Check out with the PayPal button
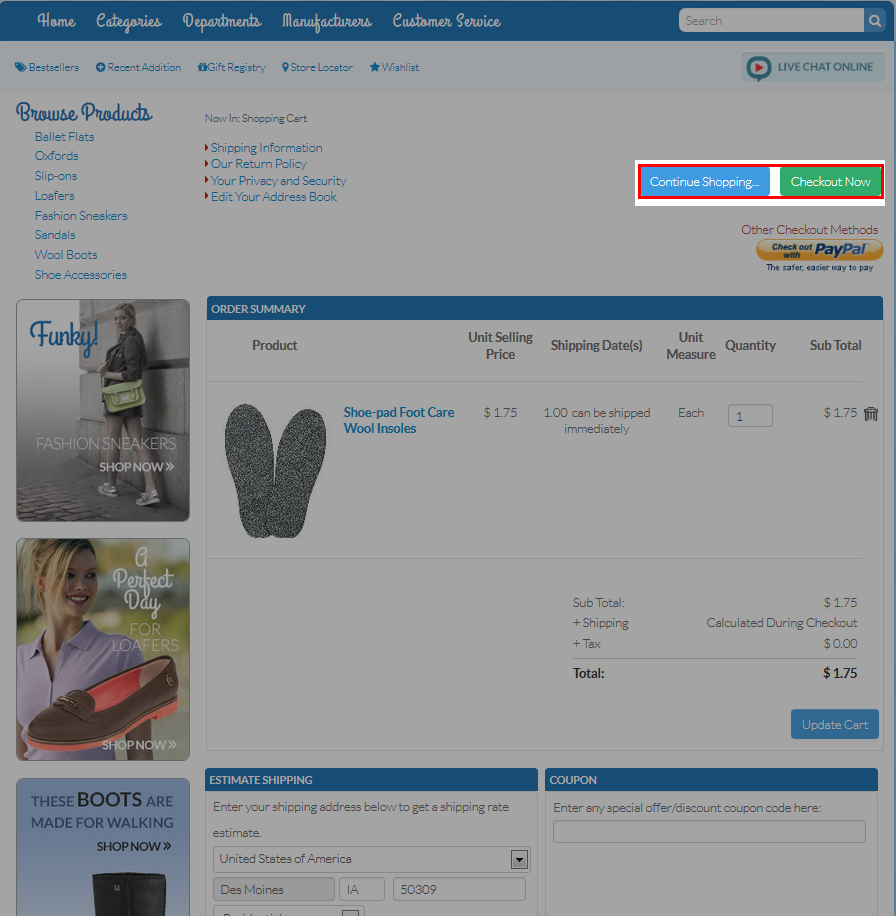The width and height of the screenshot is (896, 916). click(819, 250)
